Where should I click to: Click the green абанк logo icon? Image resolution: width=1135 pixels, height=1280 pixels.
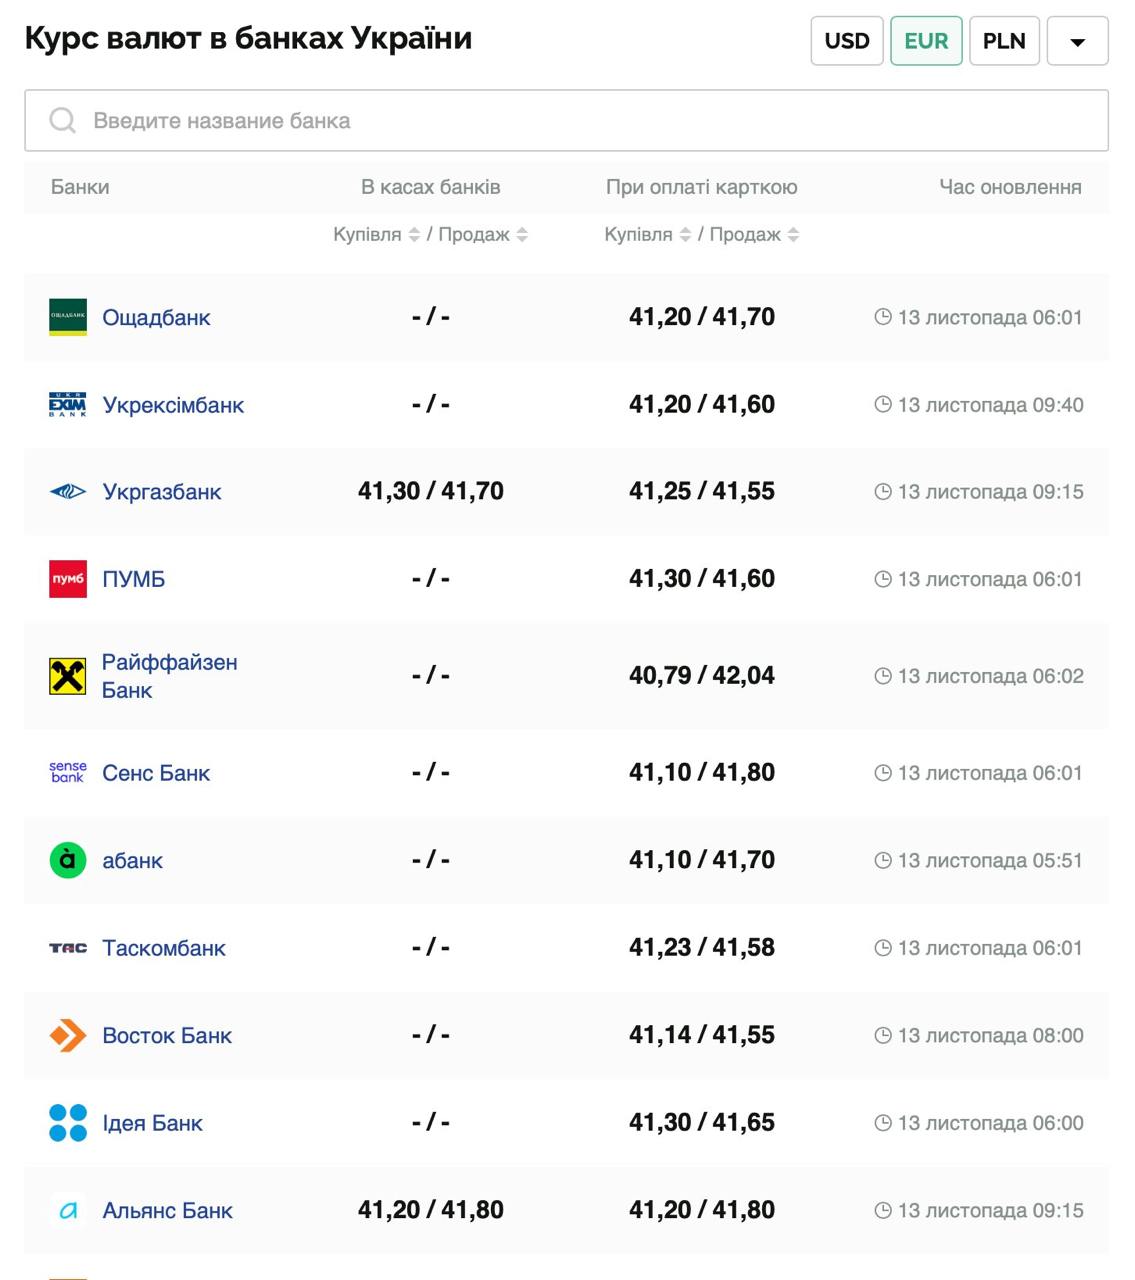pos(68,860)
